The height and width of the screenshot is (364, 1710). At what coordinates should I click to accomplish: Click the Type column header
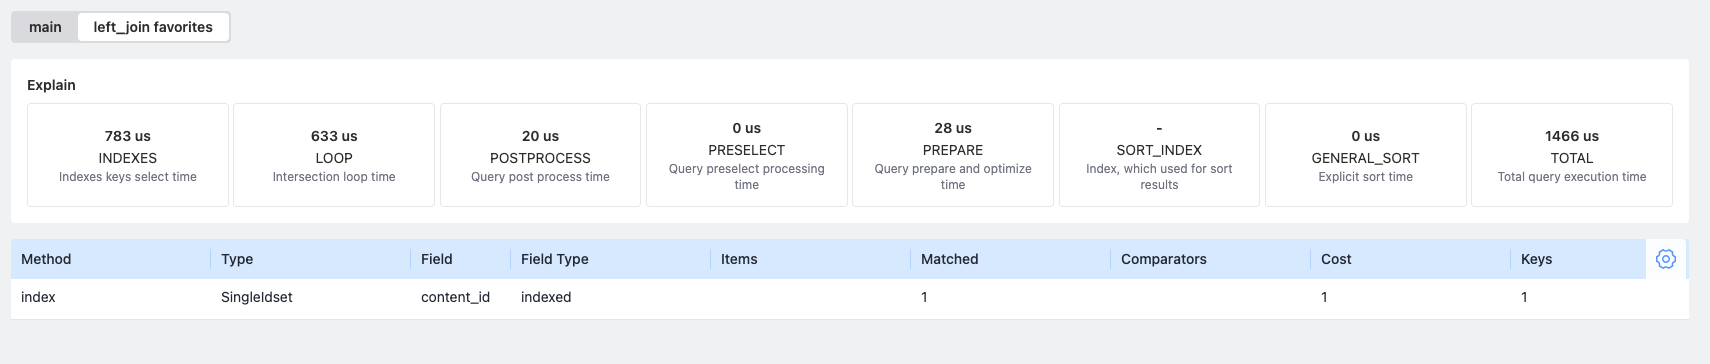click(310, 259)
